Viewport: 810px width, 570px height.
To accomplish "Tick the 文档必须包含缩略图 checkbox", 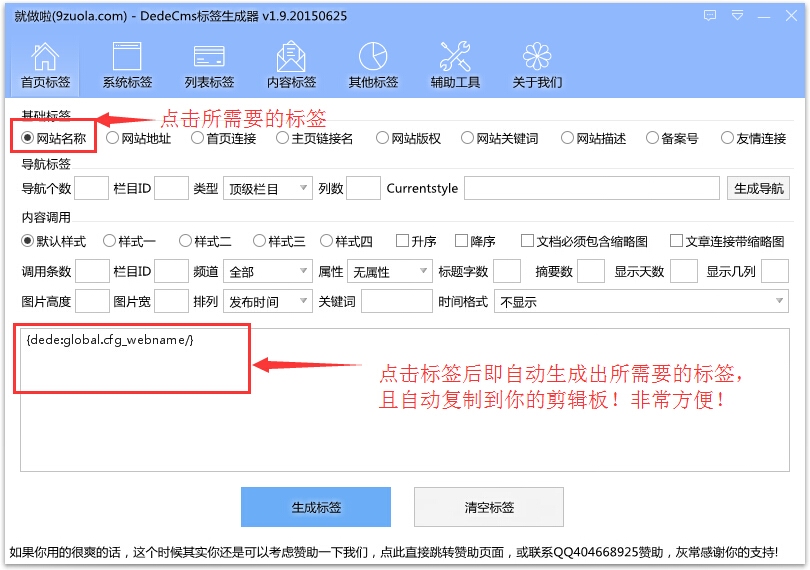I will 584,241.
